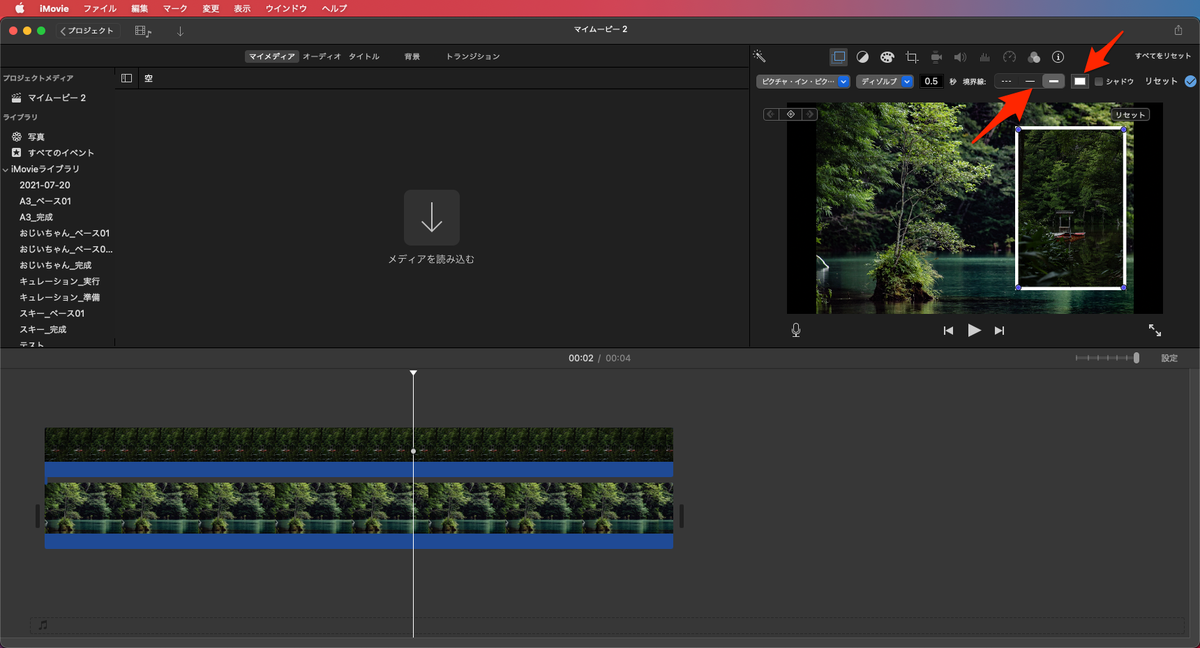
Task: Open the volume speaker icon
Action: click(x=961, y=57)
